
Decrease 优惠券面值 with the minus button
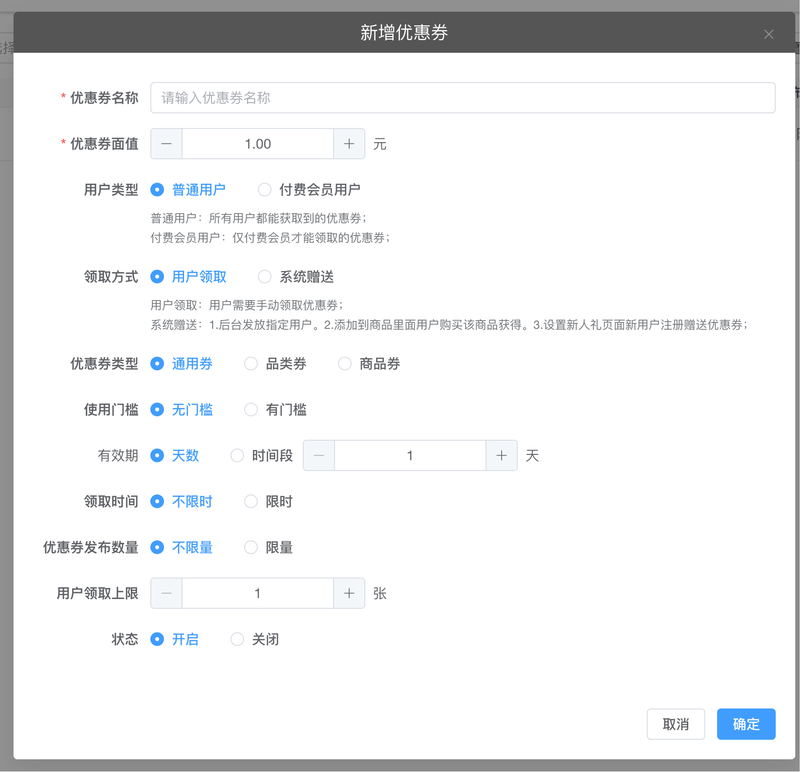pos(166,144)
